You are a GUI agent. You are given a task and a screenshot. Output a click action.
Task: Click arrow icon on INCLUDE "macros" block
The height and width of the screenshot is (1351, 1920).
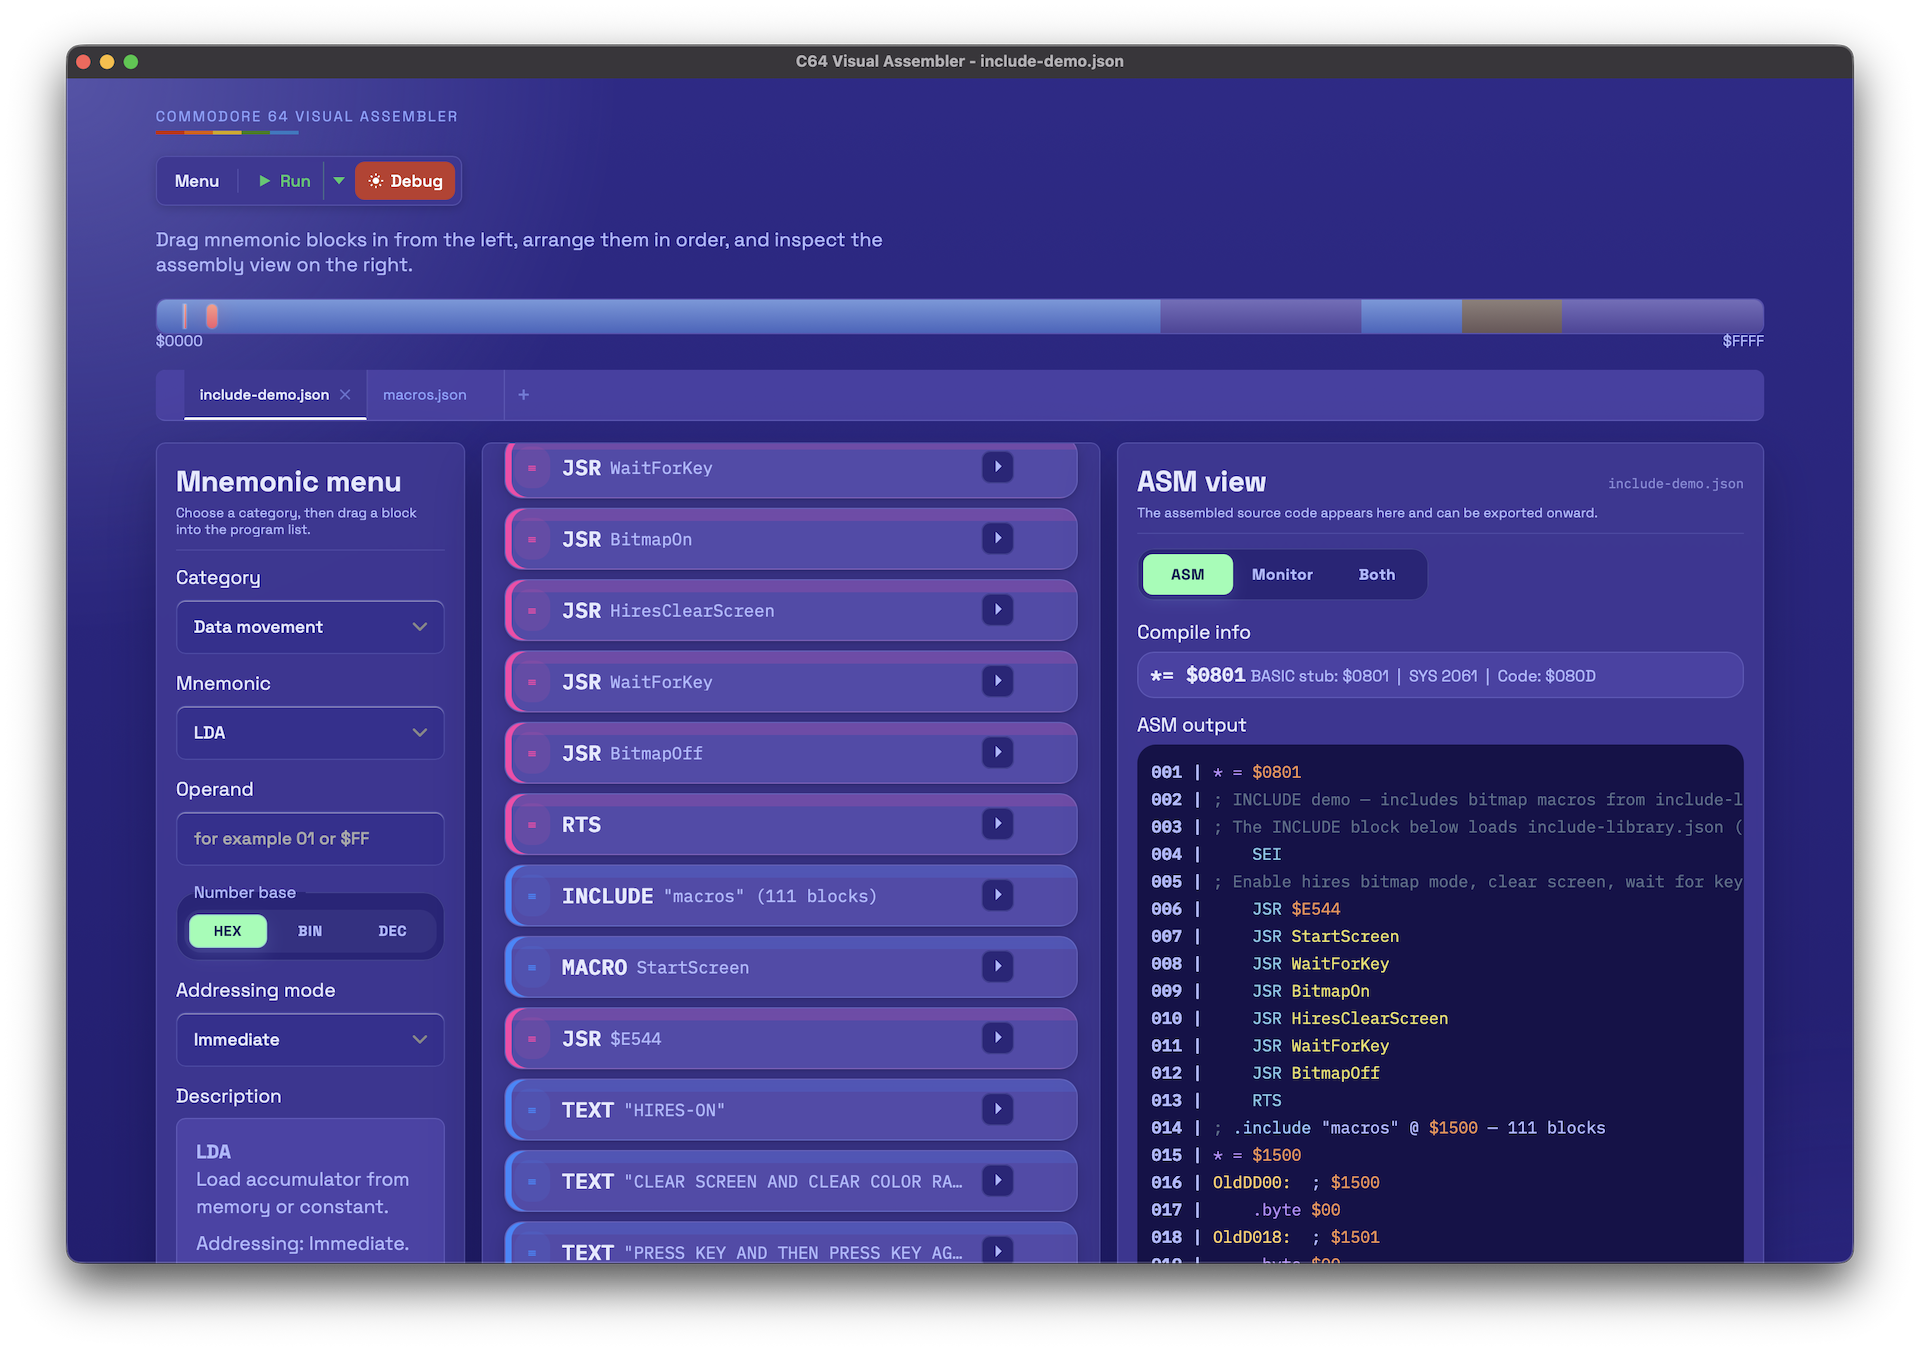(x=997, y=895)
